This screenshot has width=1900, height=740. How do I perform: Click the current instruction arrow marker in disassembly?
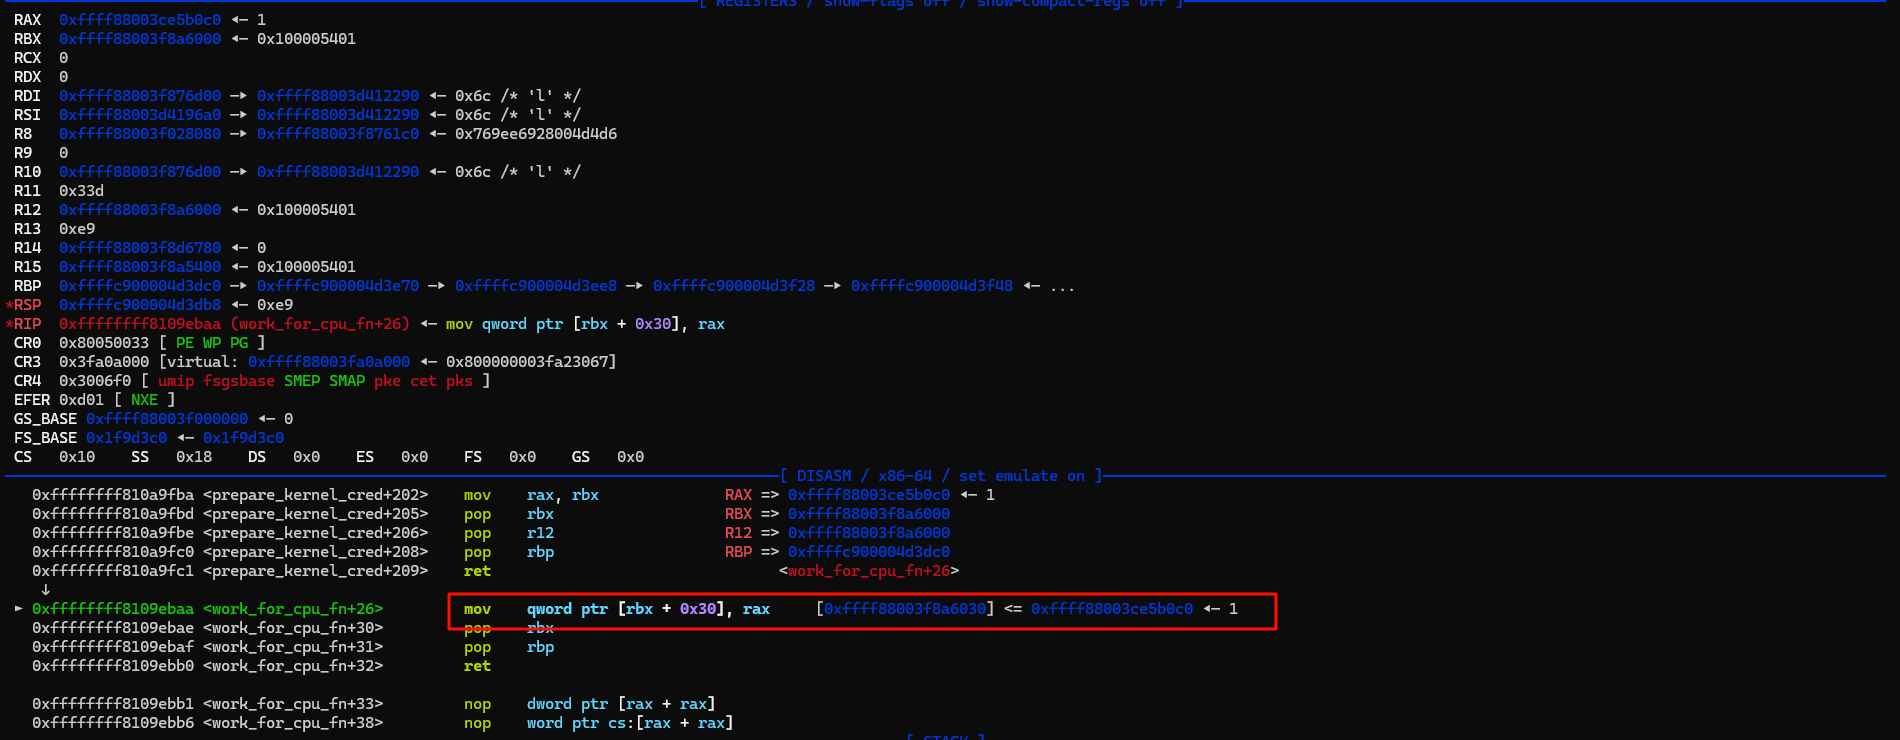pyautogui.click(x=18, y=608)
